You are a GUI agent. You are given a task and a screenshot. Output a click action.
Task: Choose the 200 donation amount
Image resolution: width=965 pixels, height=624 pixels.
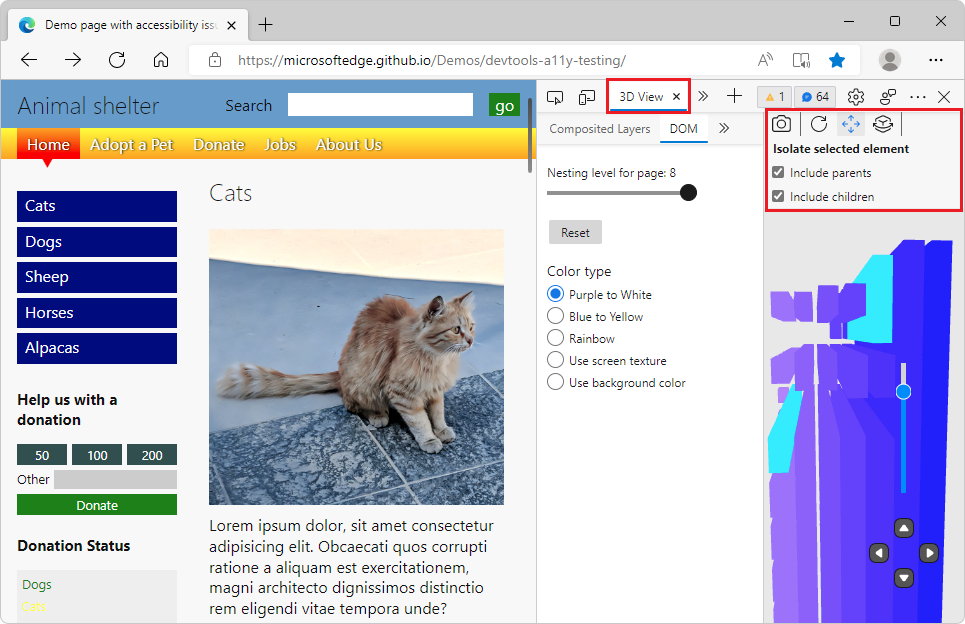pyautogui.click(x=152, y=455)
